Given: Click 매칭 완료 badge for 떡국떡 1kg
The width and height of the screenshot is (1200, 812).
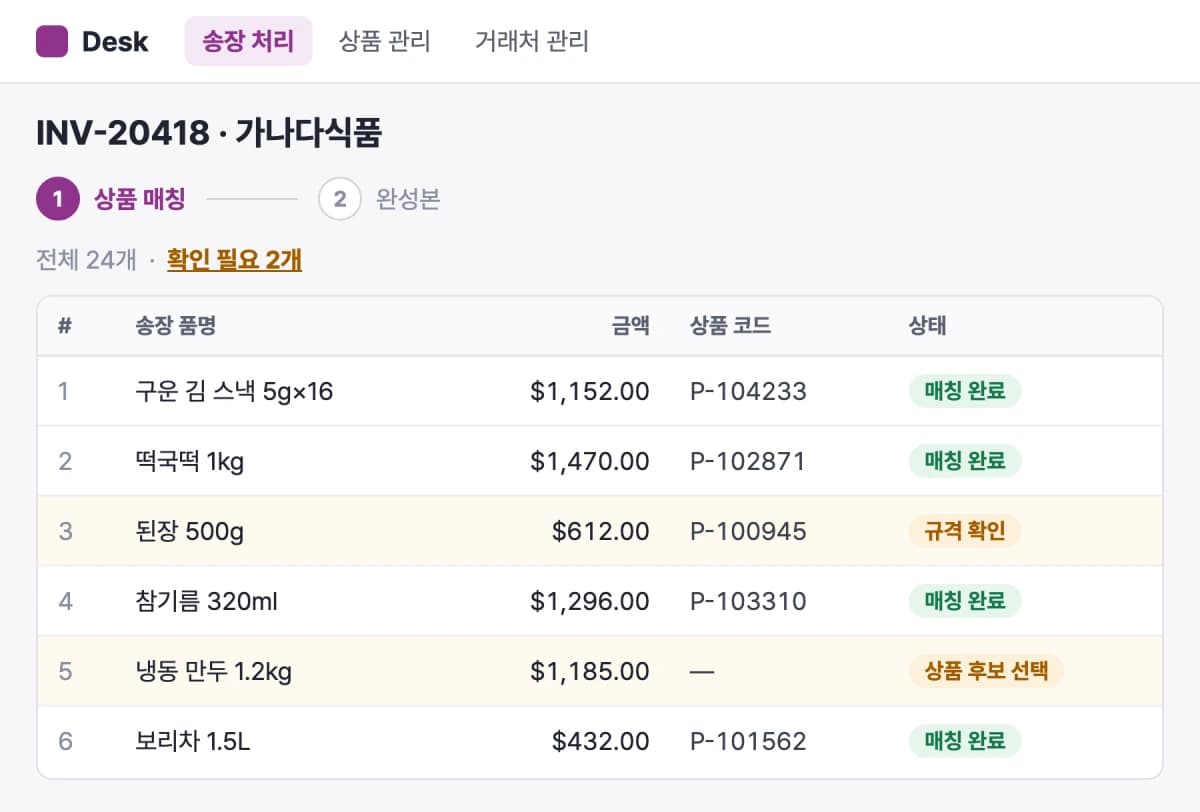Looking at the screenshot, I should point(965,461).
